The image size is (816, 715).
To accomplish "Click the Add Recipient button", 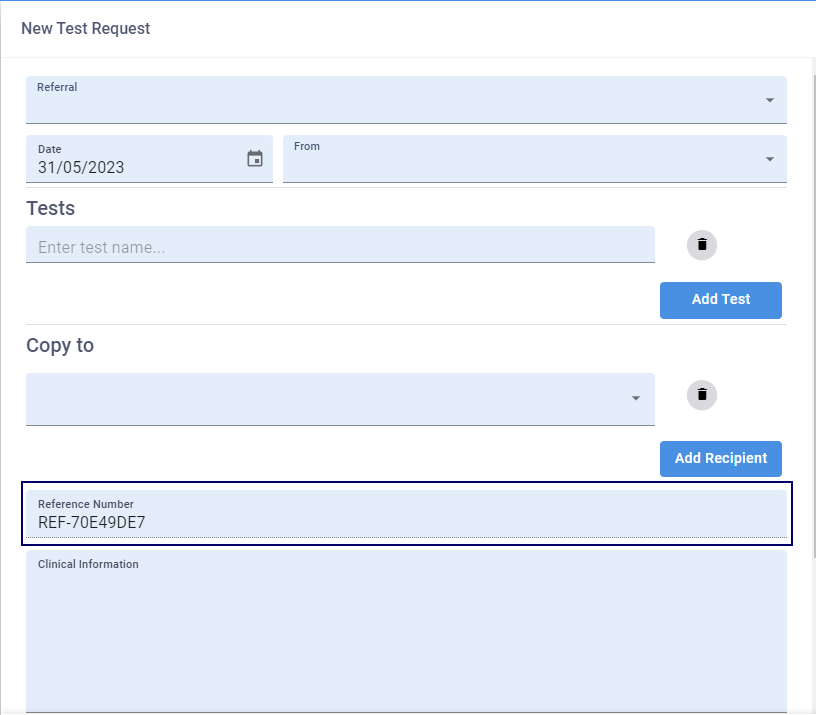I will 720,458.
